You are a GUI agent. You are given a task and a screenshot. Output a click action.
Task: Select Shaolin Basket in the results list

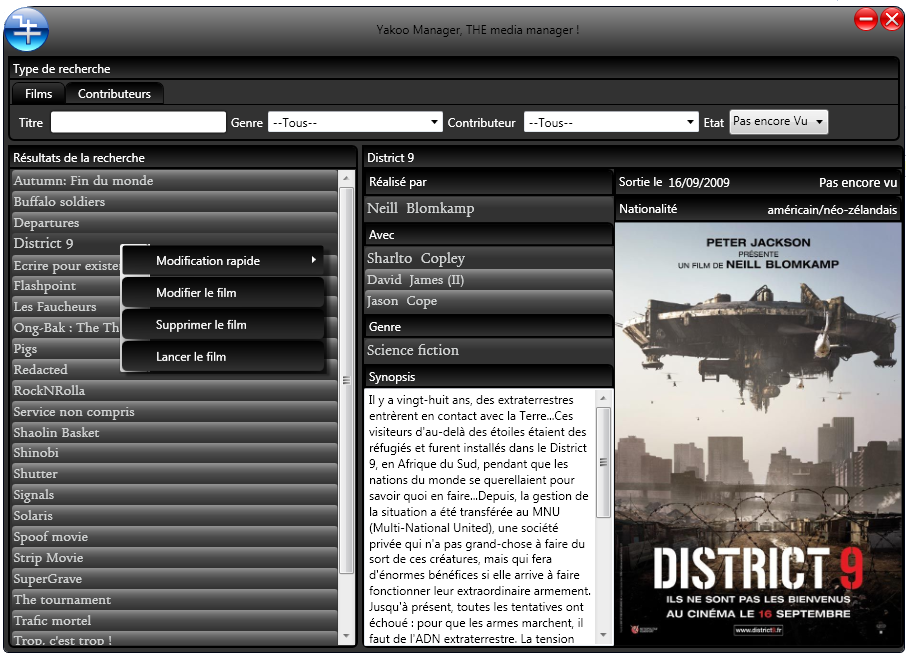[x=174, y=432]
